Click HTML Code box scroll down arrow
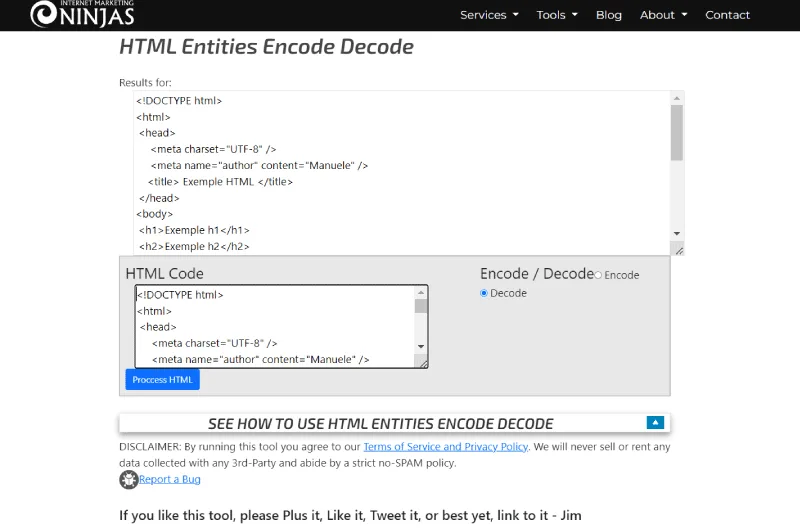 click(421, 346)
